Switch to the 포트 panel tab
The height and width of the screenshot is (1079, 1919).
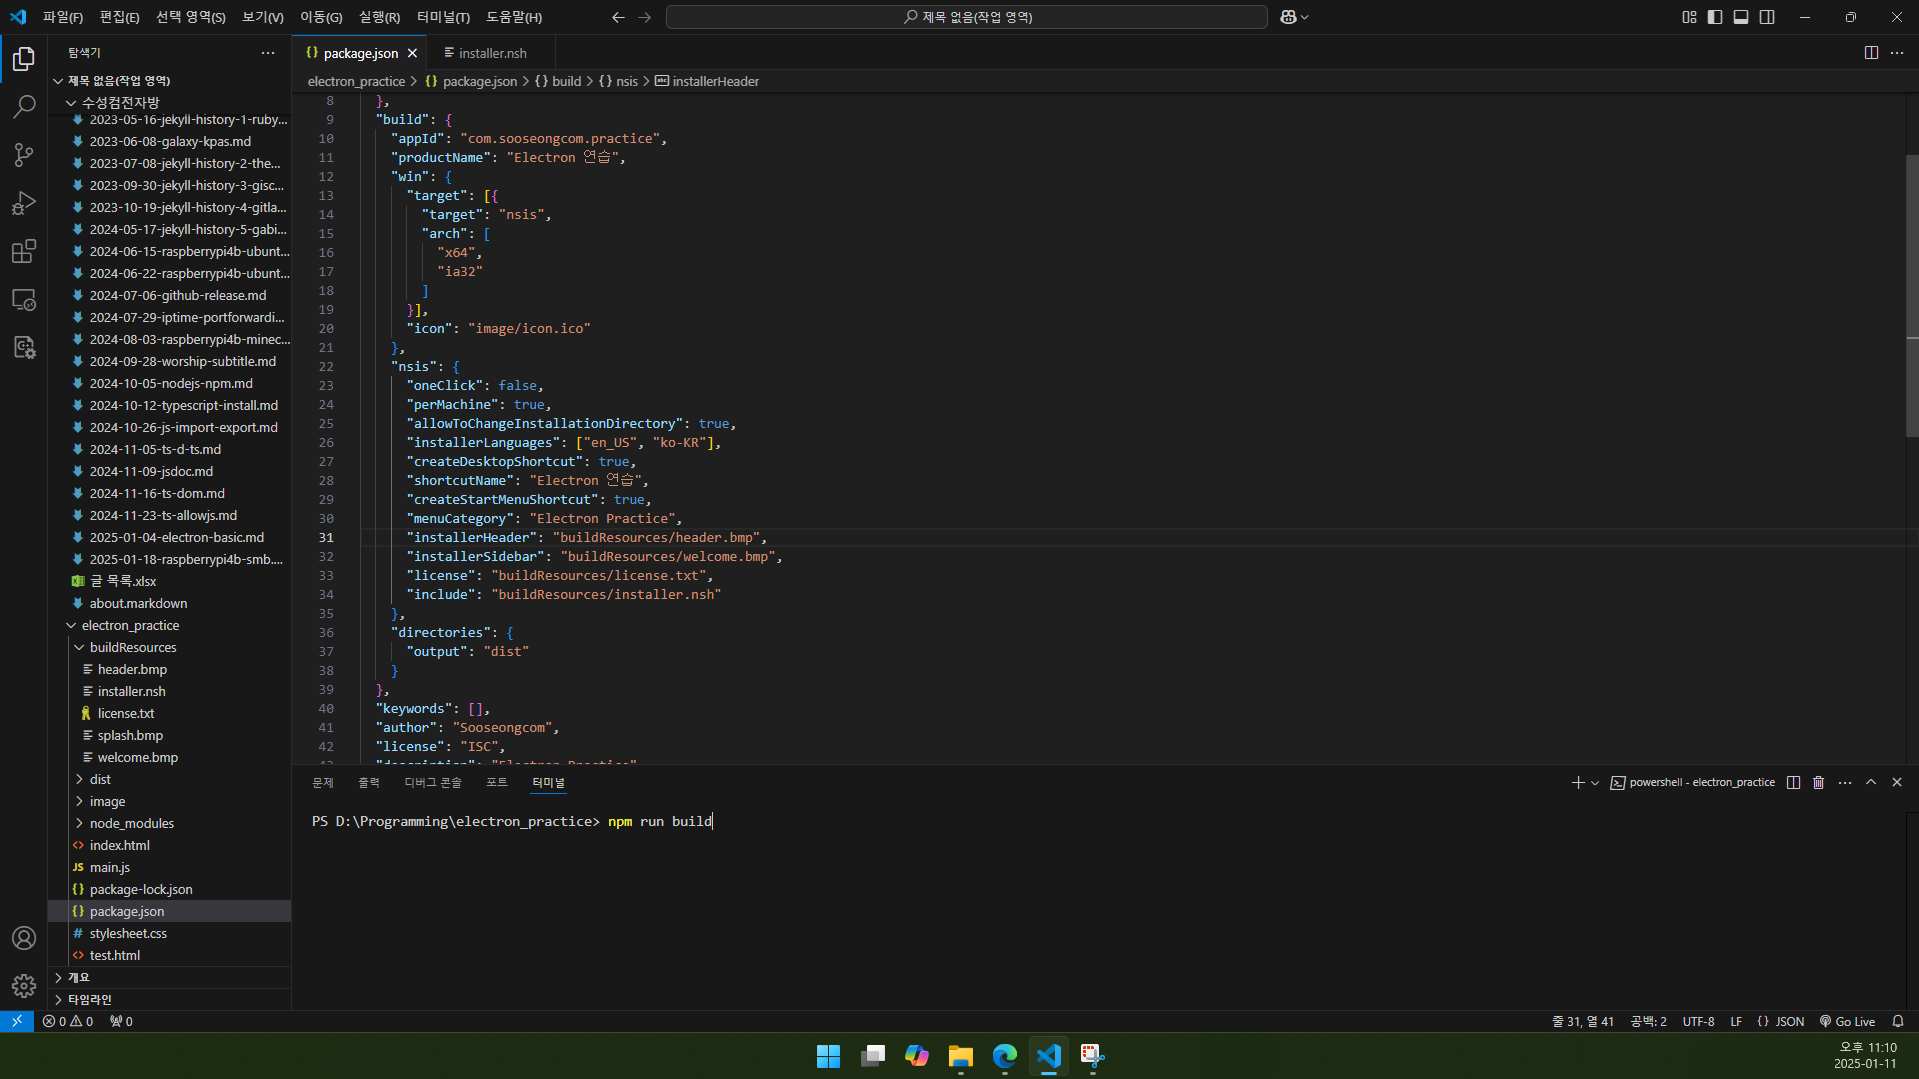[x=497, y=782]
